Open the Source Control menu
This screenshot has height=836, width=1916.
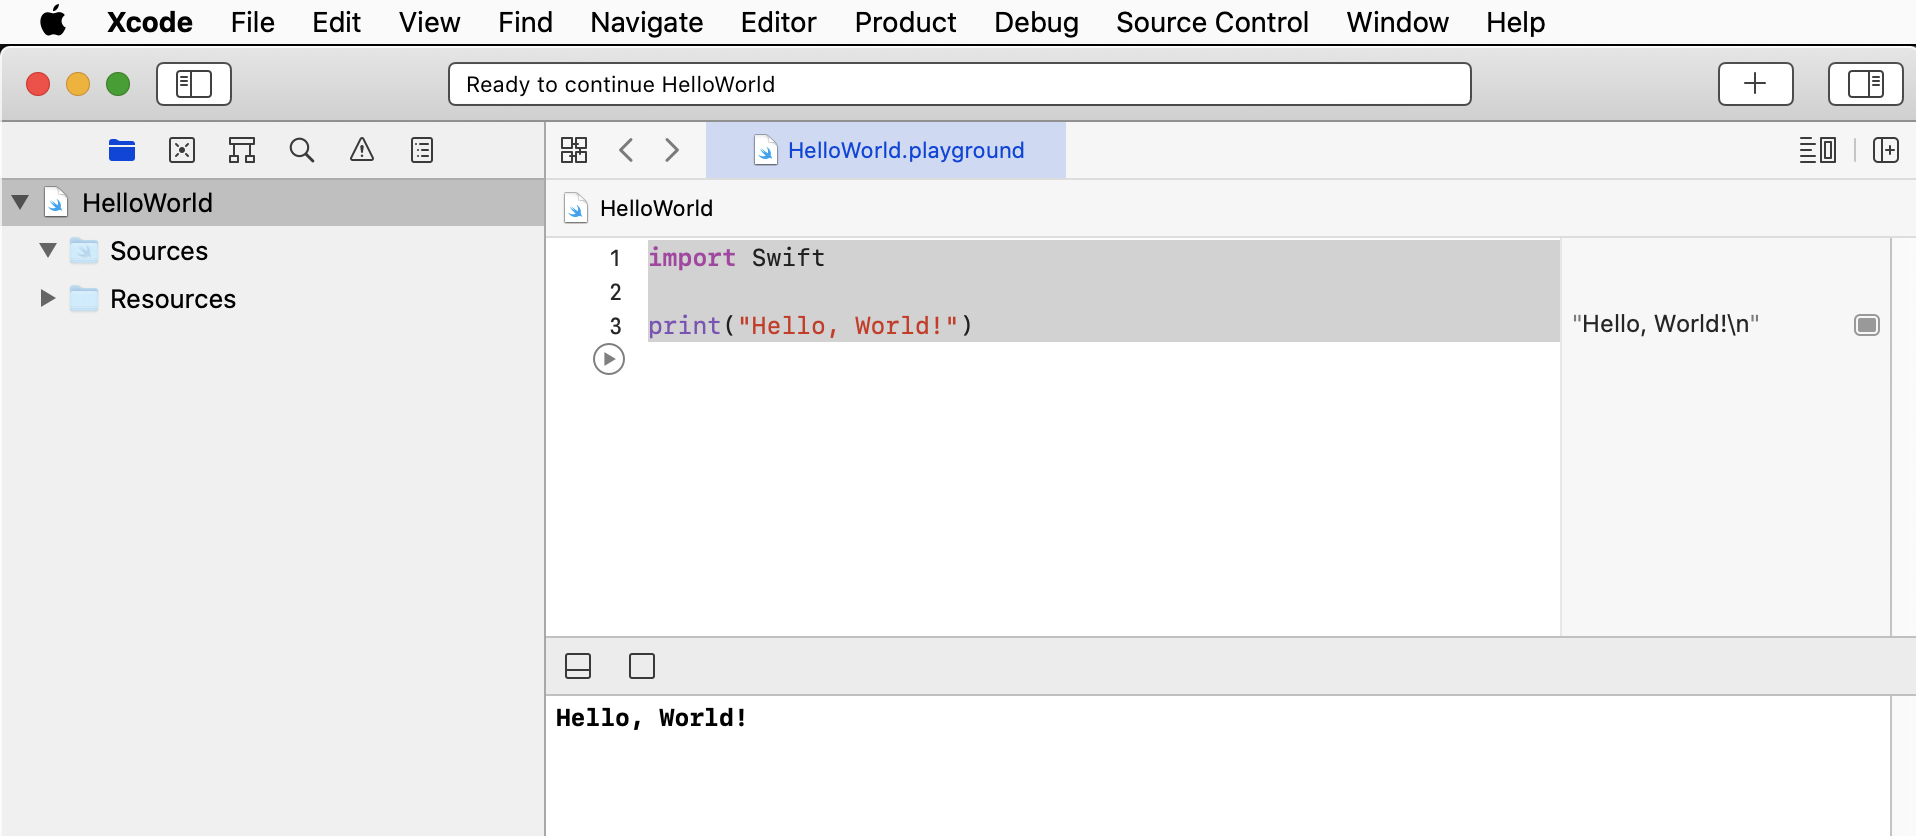point(1212,22)
